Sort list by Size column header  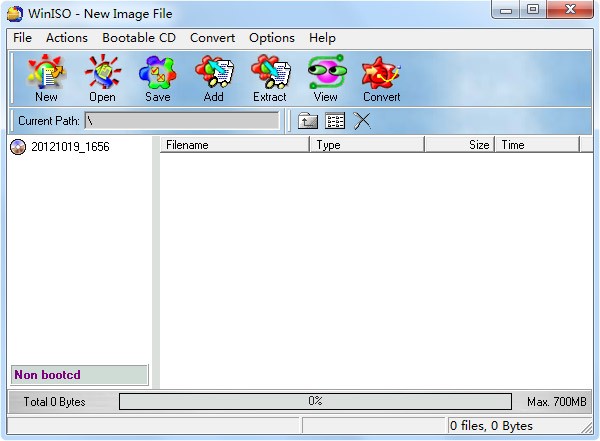(460, 145)
